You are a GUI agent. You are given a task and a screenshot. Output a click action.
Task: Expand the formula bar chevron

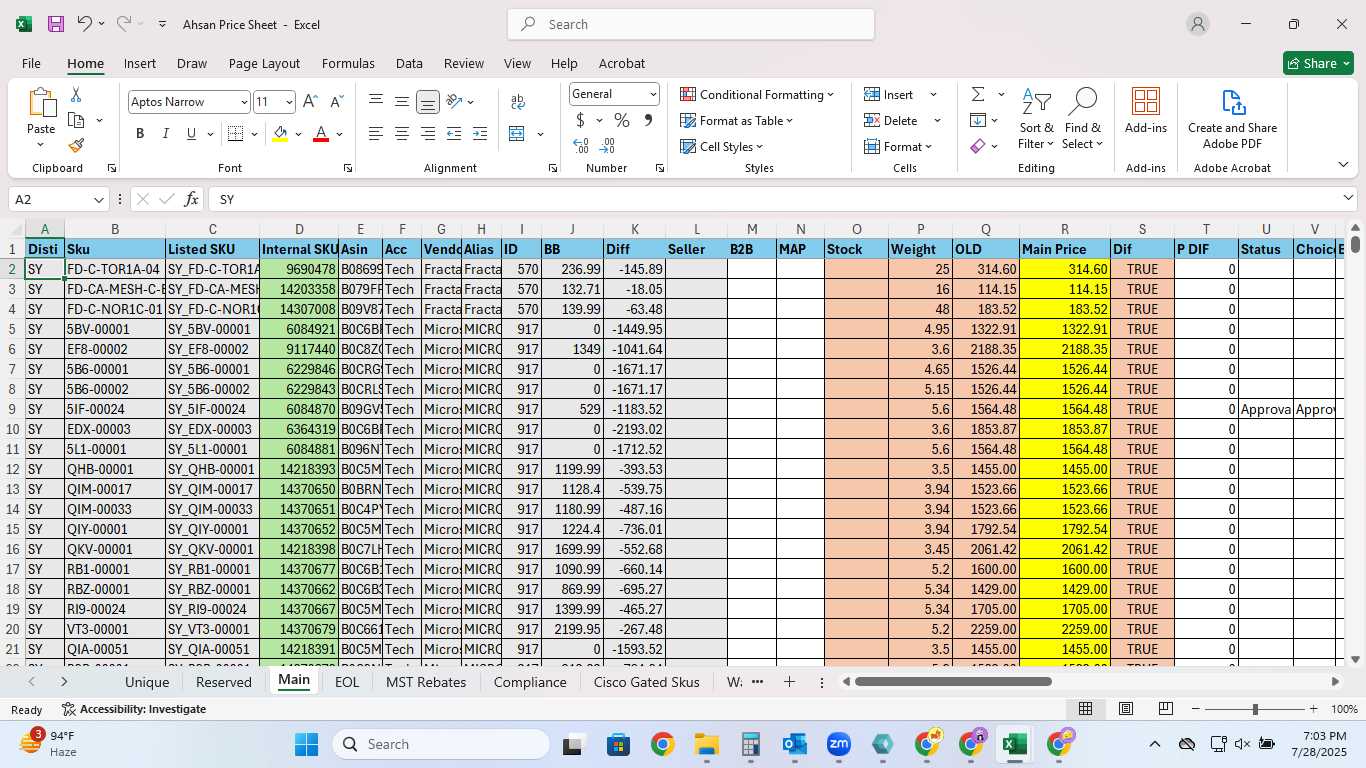pyautogui.click(x=1348, y=198)
